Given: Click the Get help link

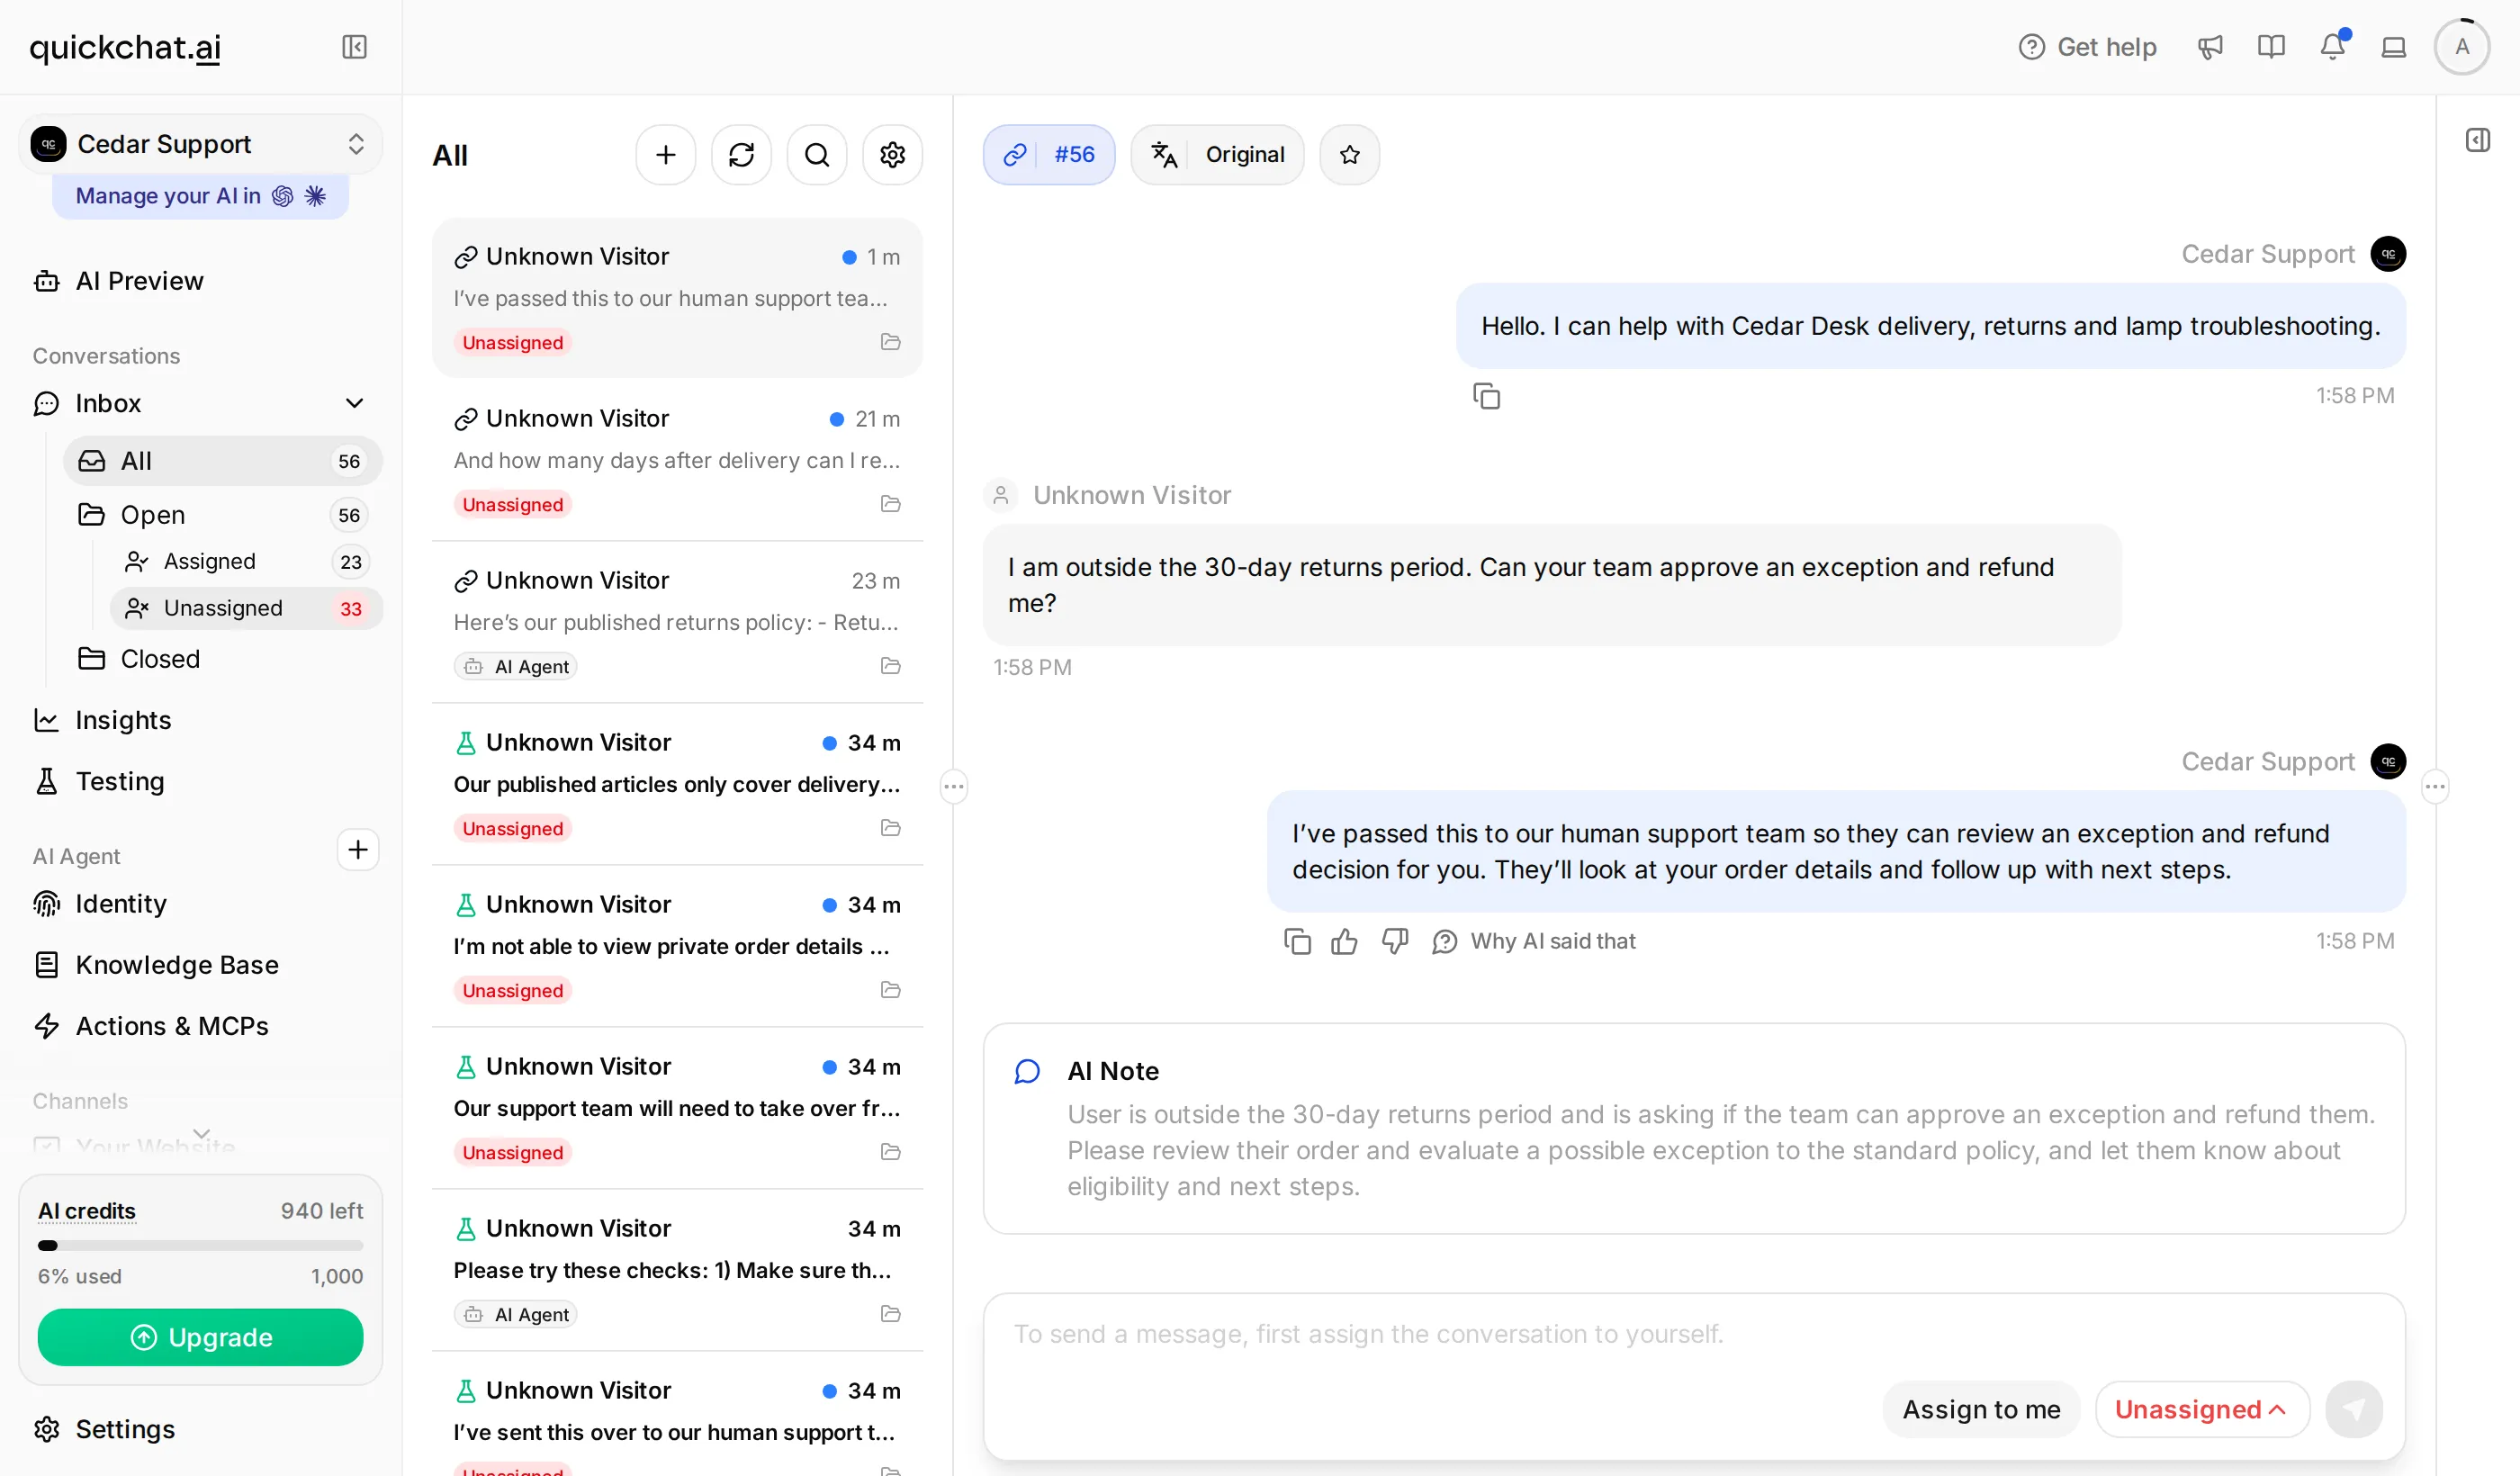Looking at the screenshot, I should tap(2087, 47).
